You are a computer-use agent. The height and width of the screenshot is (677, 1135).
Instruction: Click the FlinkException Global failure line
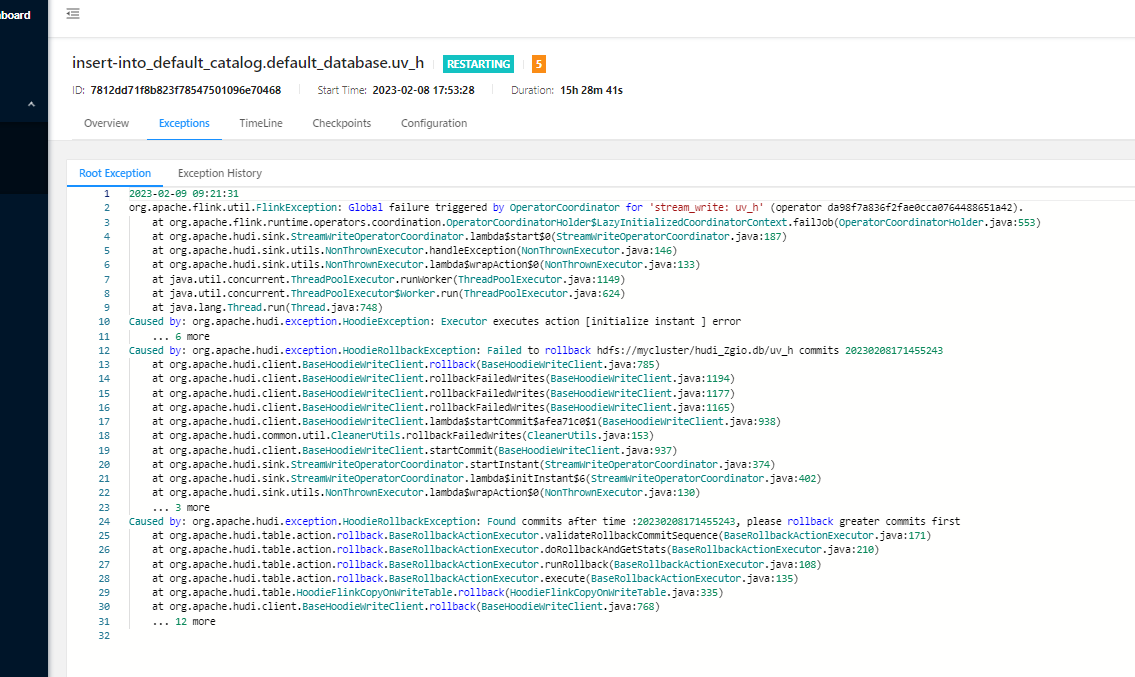tap(576, 208)
